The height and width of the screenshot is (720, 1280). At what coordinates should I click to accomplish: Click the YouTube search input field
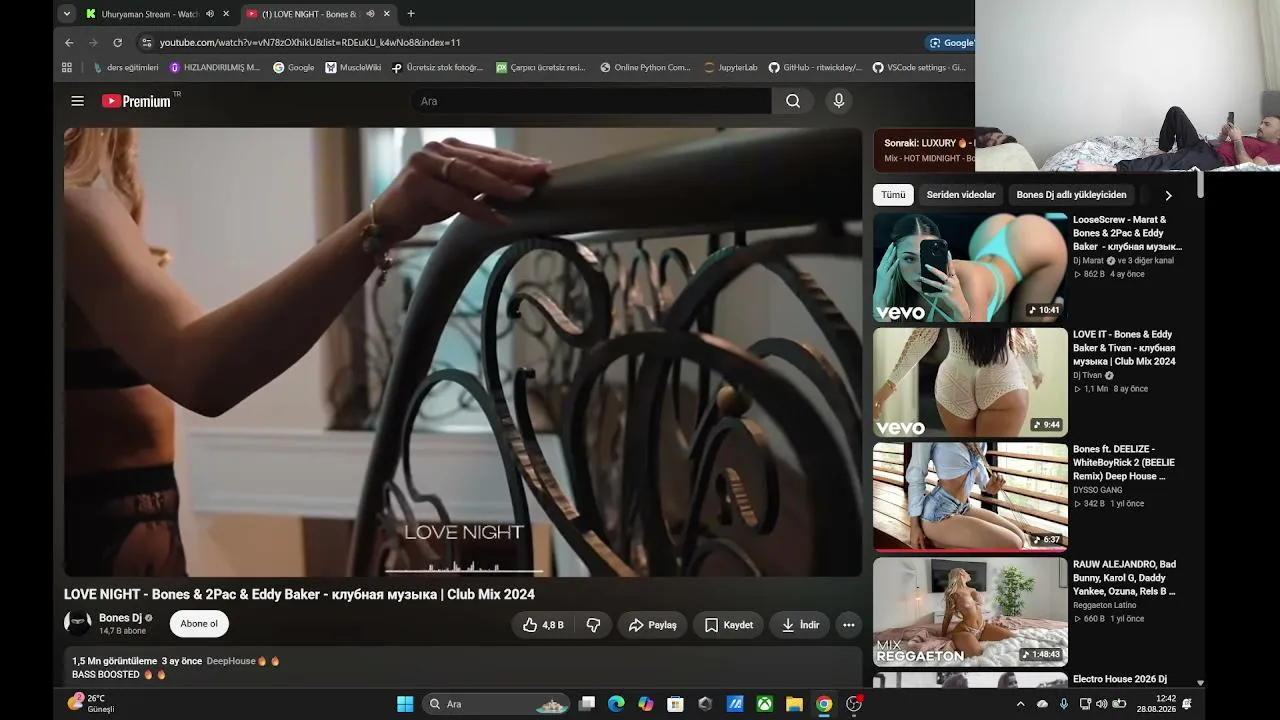pos(591,101)
